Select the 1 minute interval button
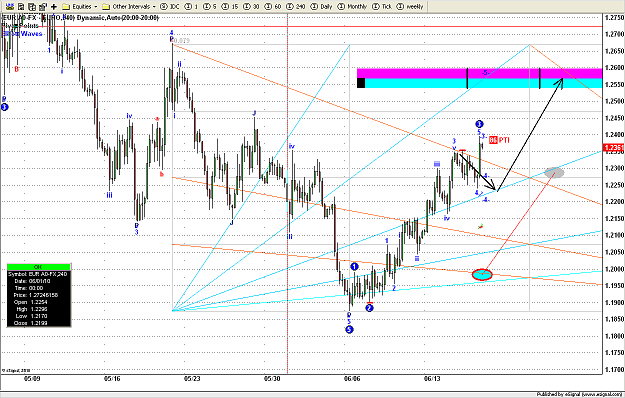The width and height of the screenshot is (625, 398). click(192, 6)
